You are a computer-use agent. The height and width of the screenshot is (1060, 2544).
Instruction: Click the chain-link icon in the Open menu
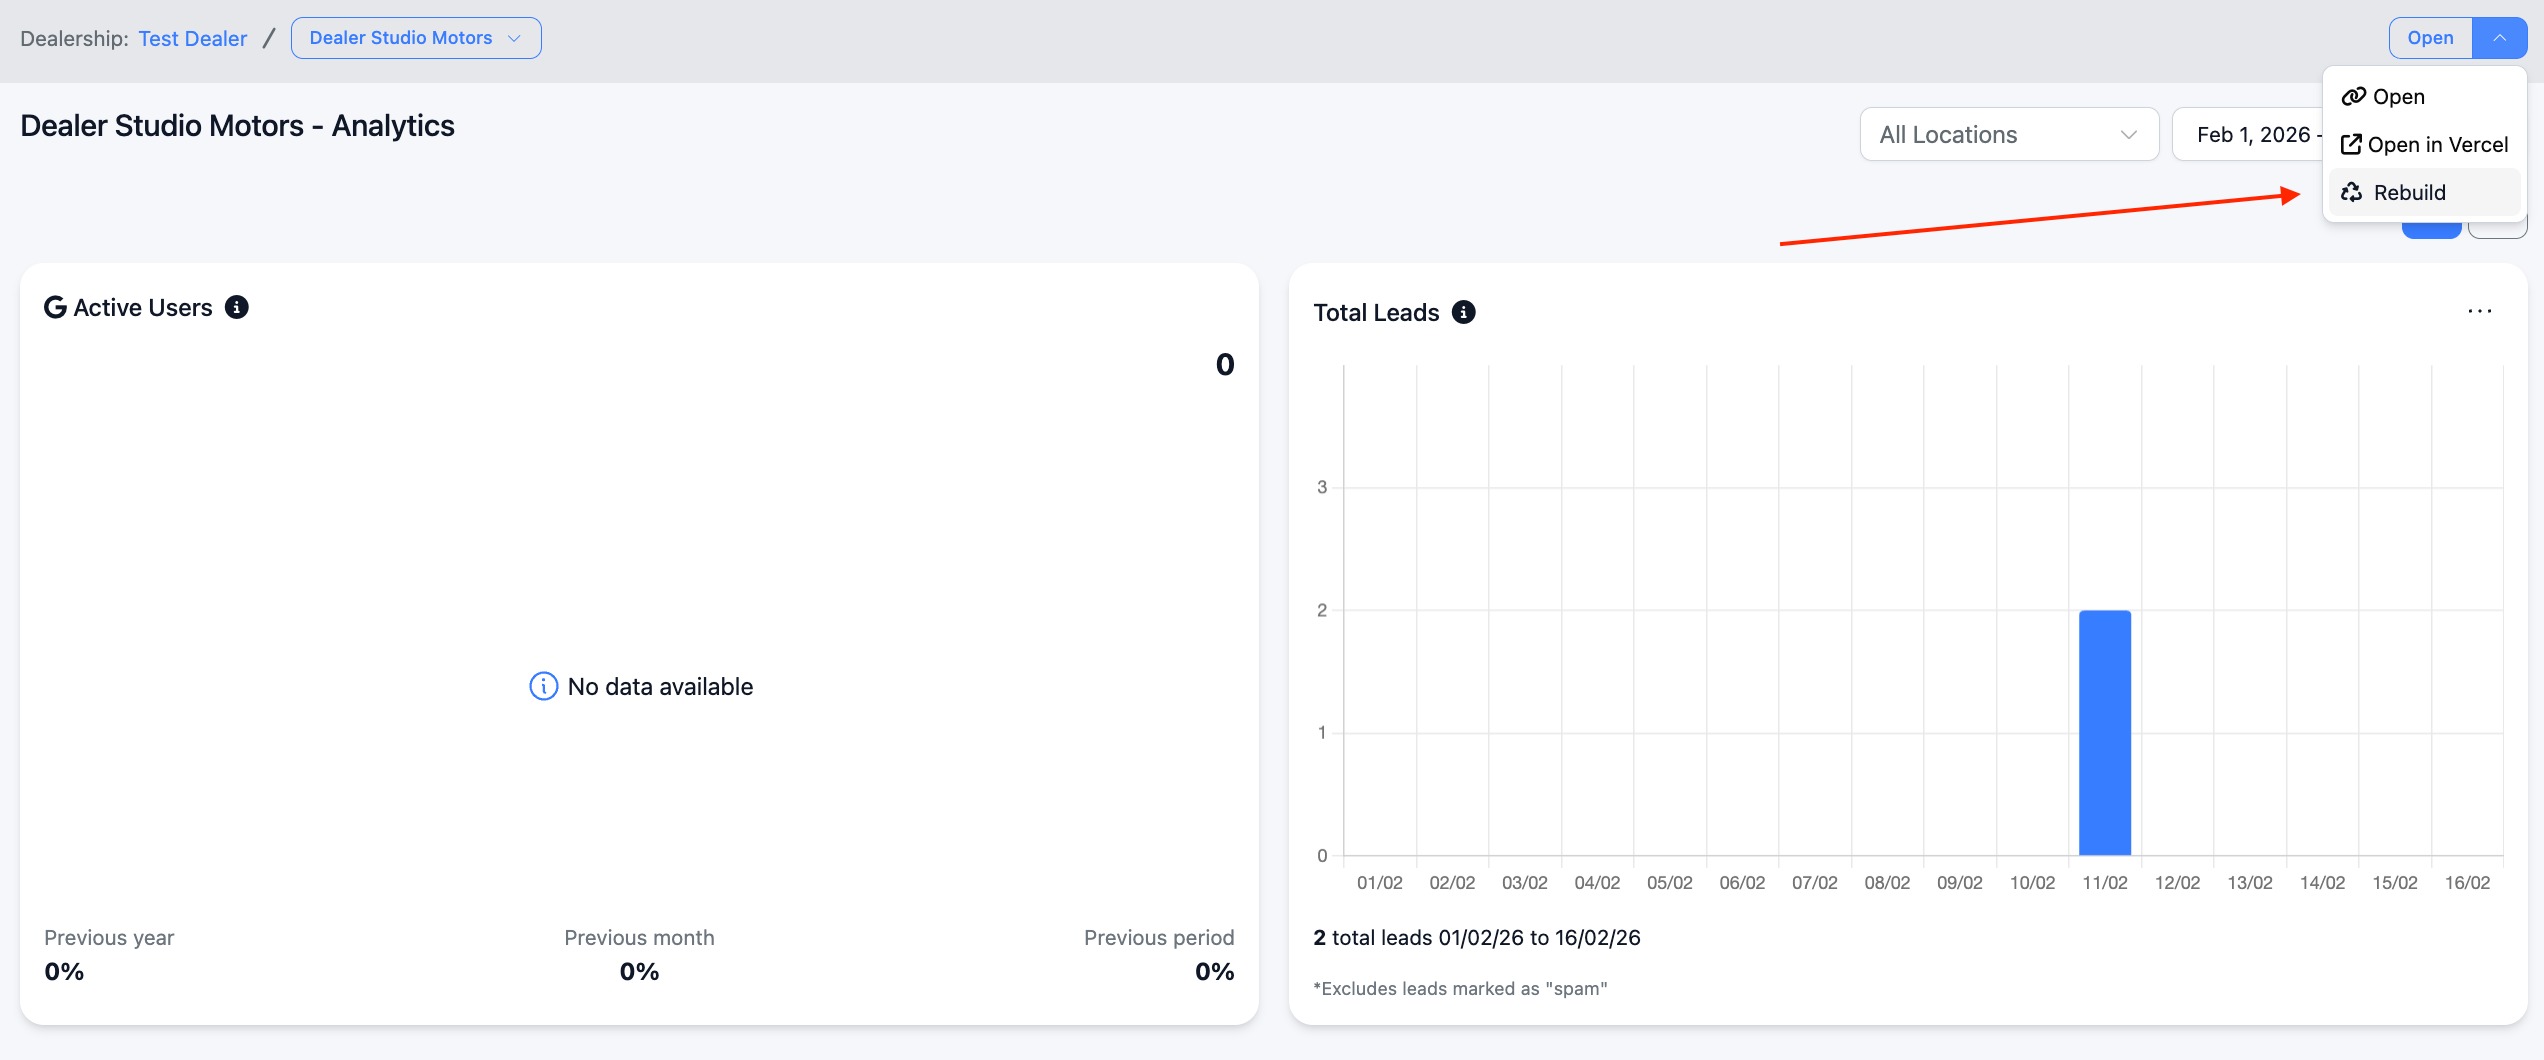coord(2353,96)
